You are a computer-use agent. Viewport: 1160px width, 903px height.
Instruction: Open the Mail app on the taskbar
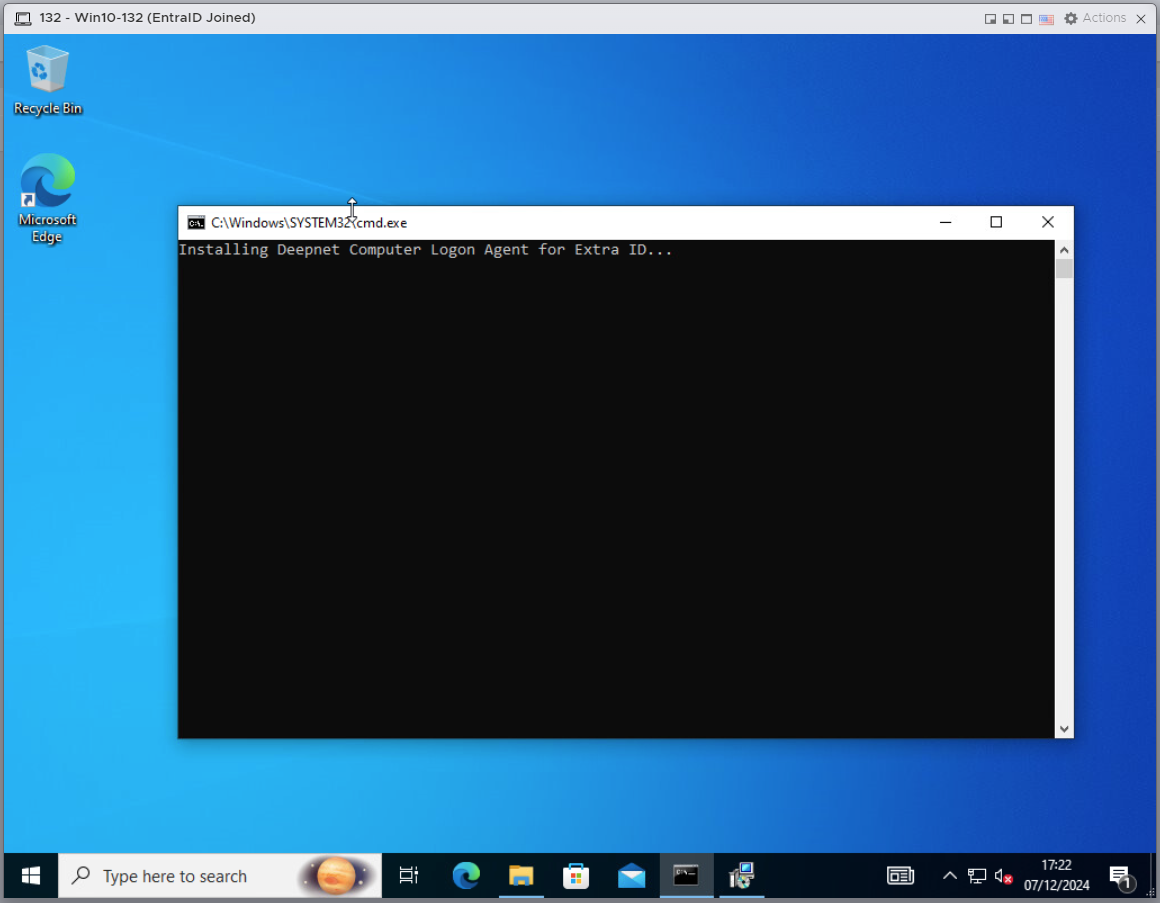(631, 876)
